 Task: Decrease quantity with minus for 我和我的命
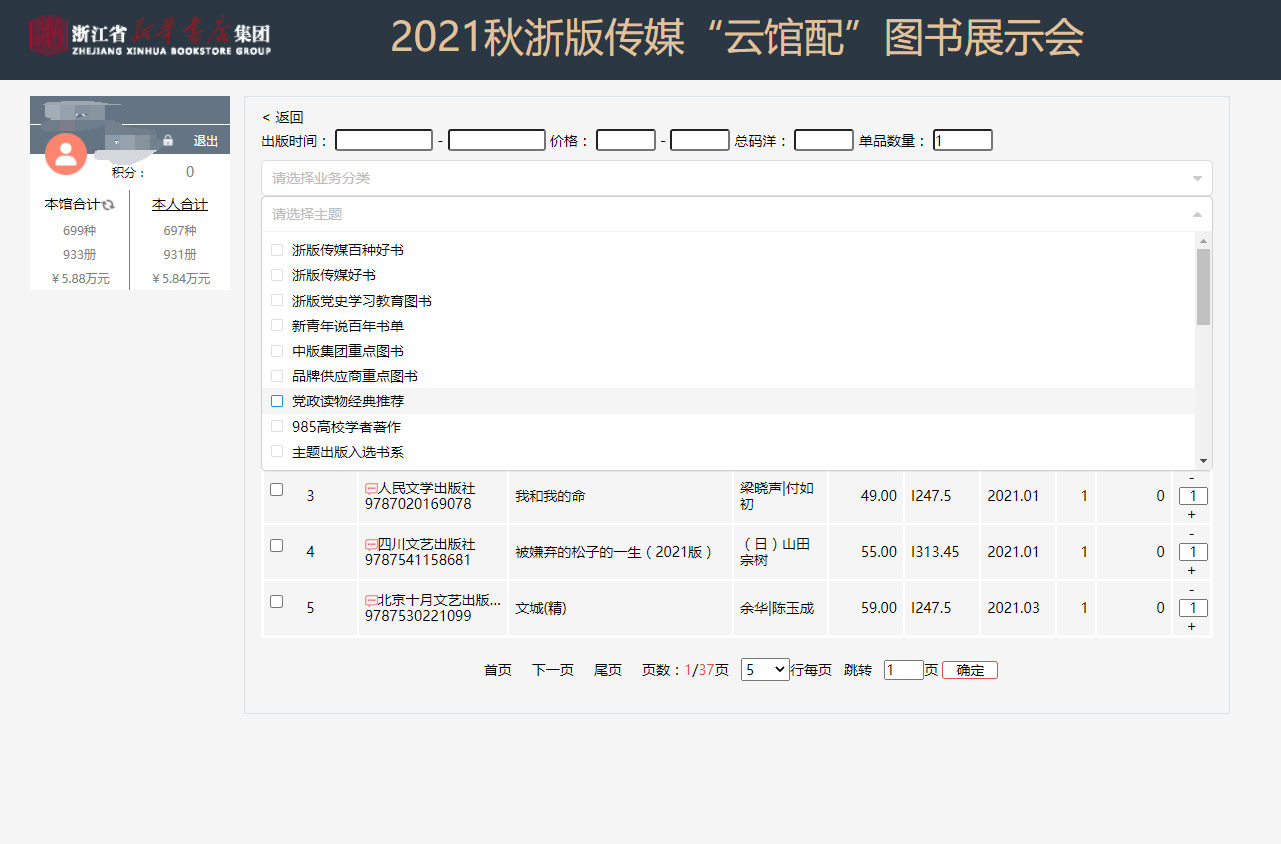click(x=1191, y=478)
